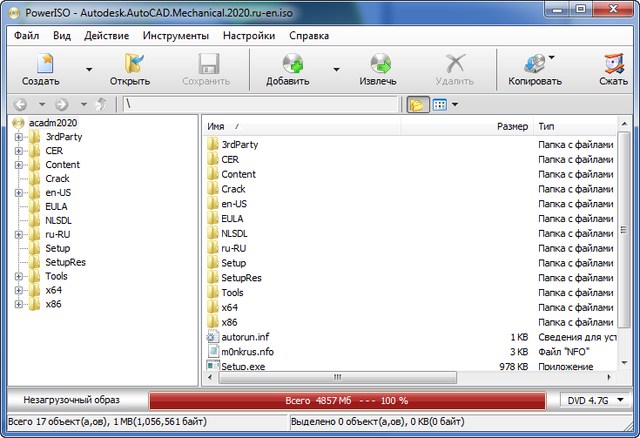This screenshot has height=438, width=640.
Task: Click the Добавить (Add) toolbar icon
Action: (287, 65)
